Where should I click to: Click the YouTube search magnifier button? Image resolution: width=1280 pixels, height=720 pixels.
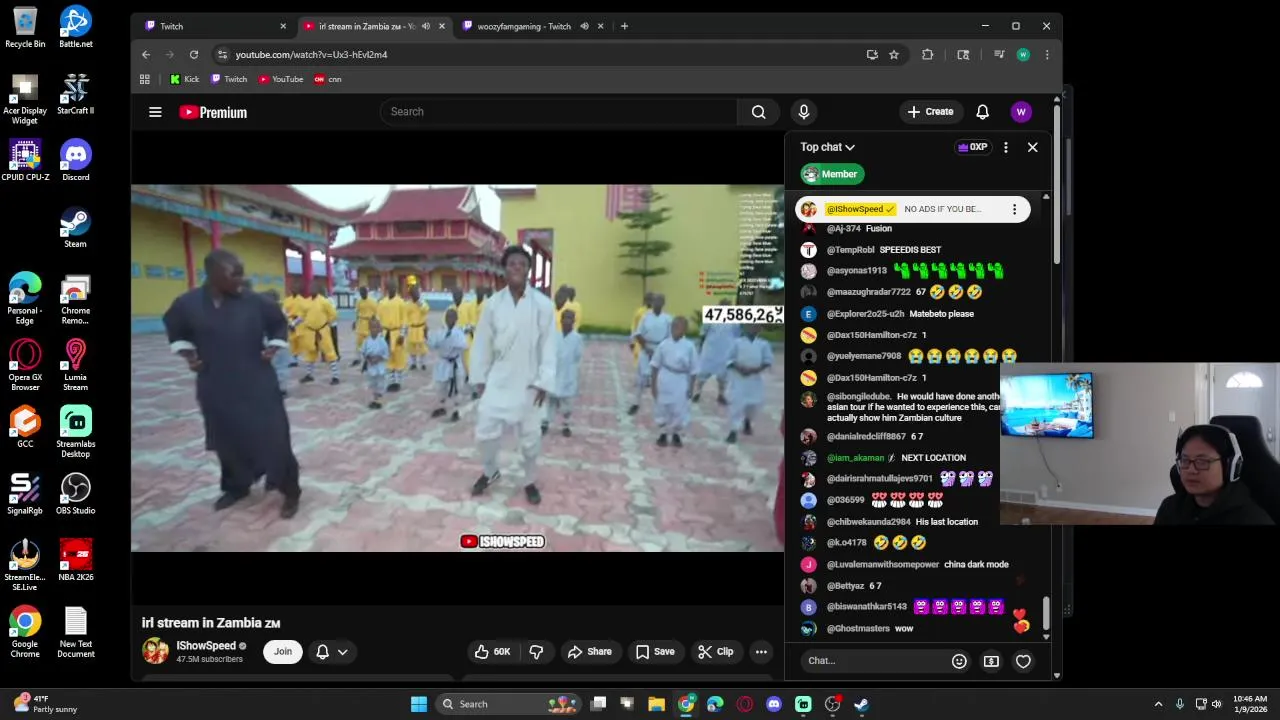click(758, 112)
